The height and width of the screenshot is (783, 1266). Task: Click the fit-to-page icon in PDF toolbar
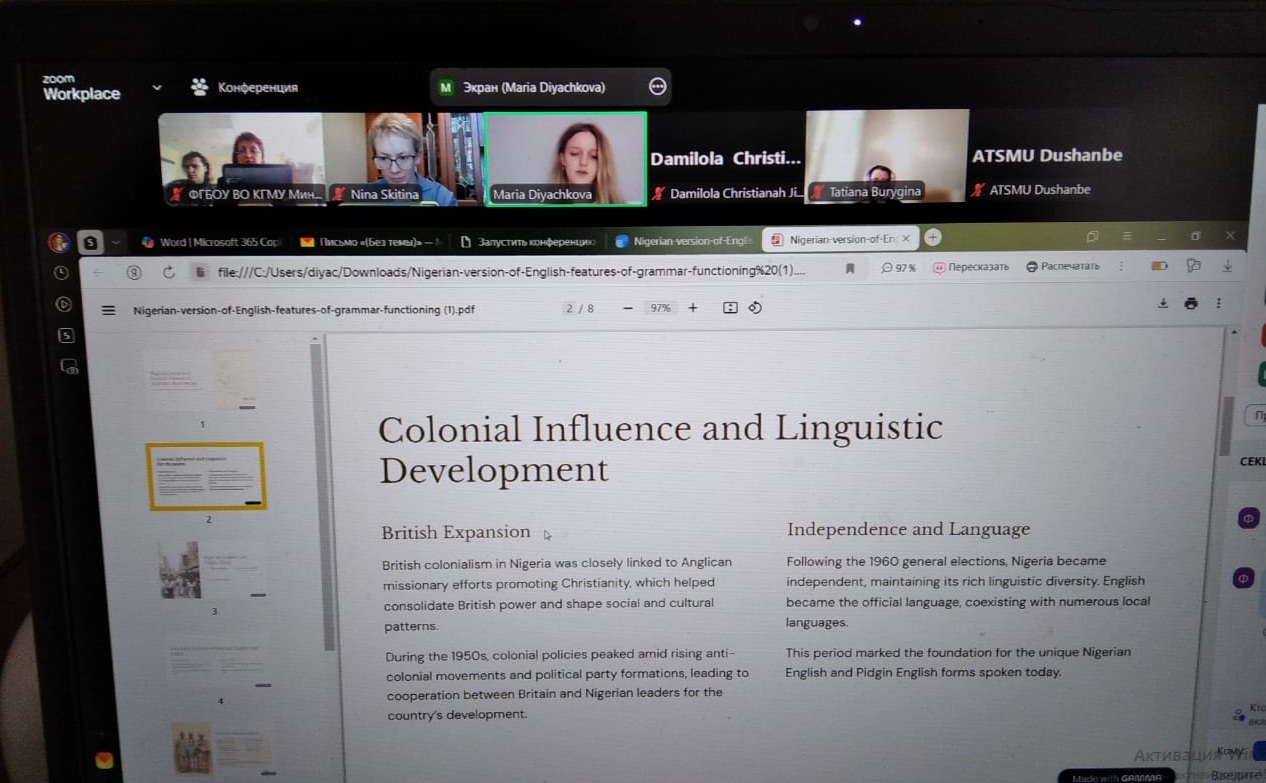(x=730, y=308)
